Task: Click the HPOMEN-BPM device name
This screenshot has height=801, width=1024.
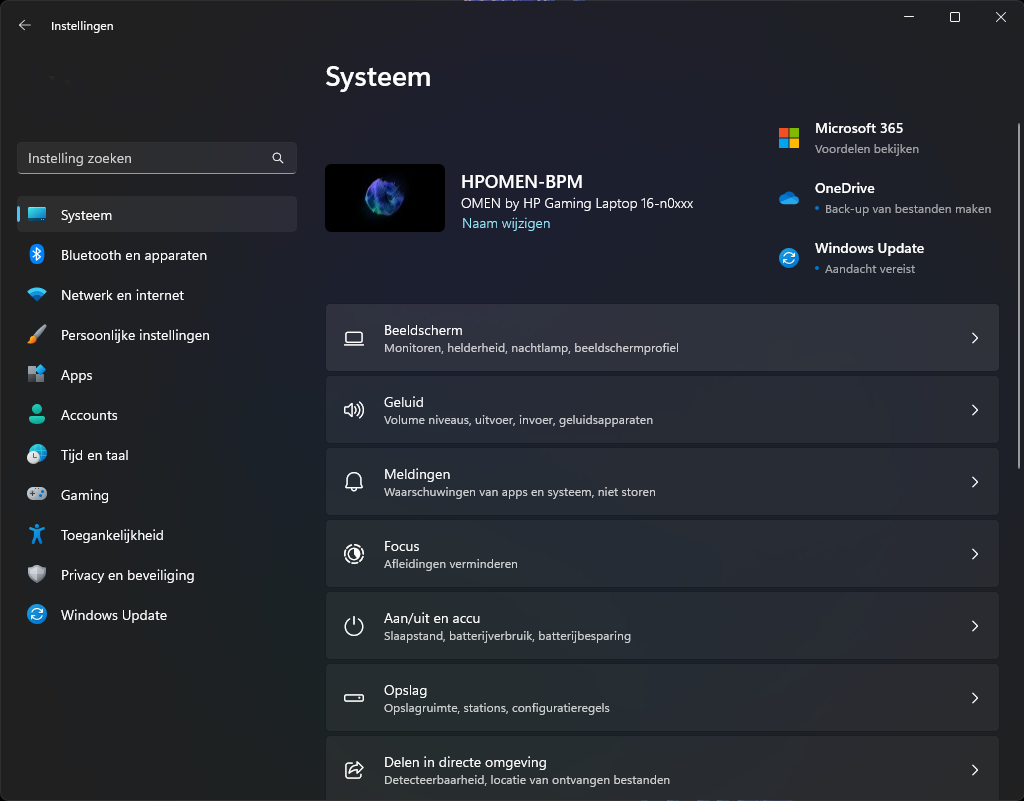Action: point(521,181)
